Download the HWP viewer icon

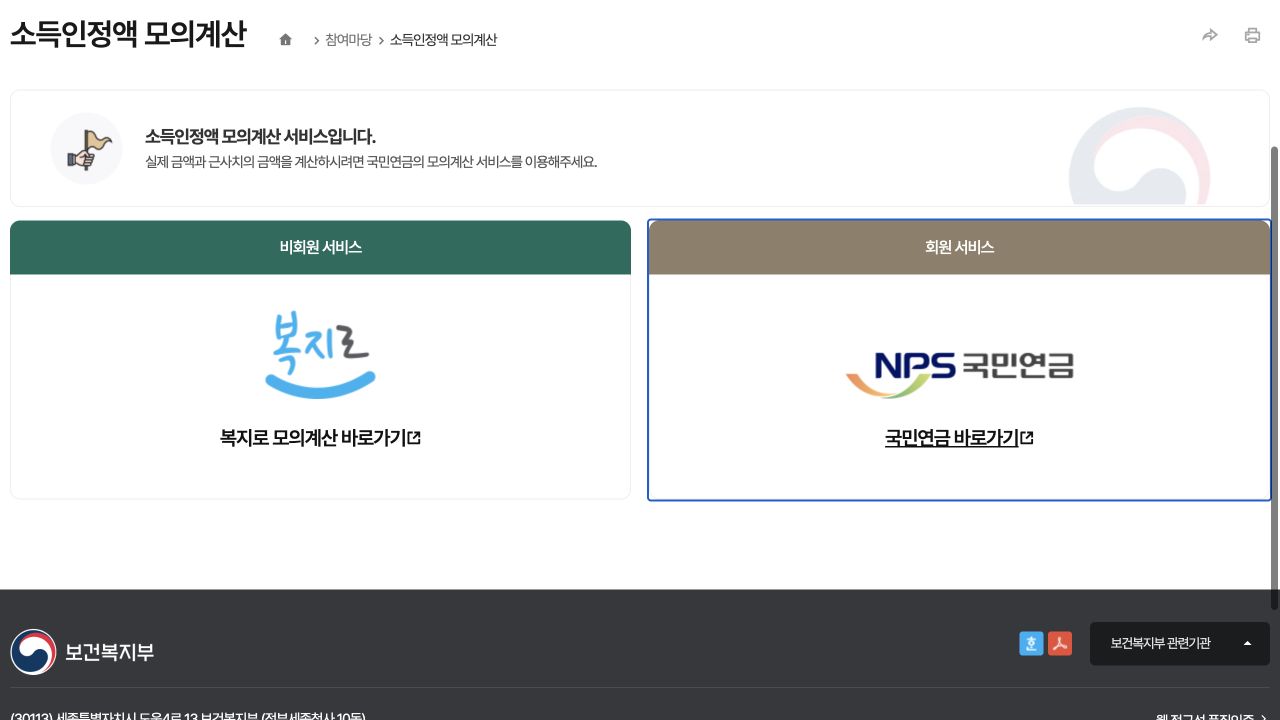(1031, 644)
